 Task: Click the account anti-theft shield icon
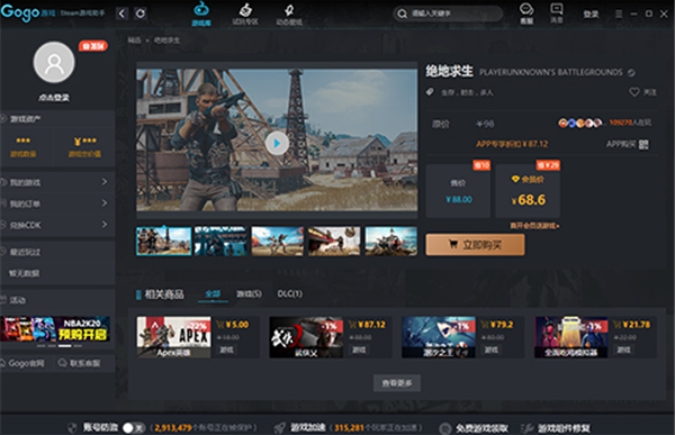72,427
